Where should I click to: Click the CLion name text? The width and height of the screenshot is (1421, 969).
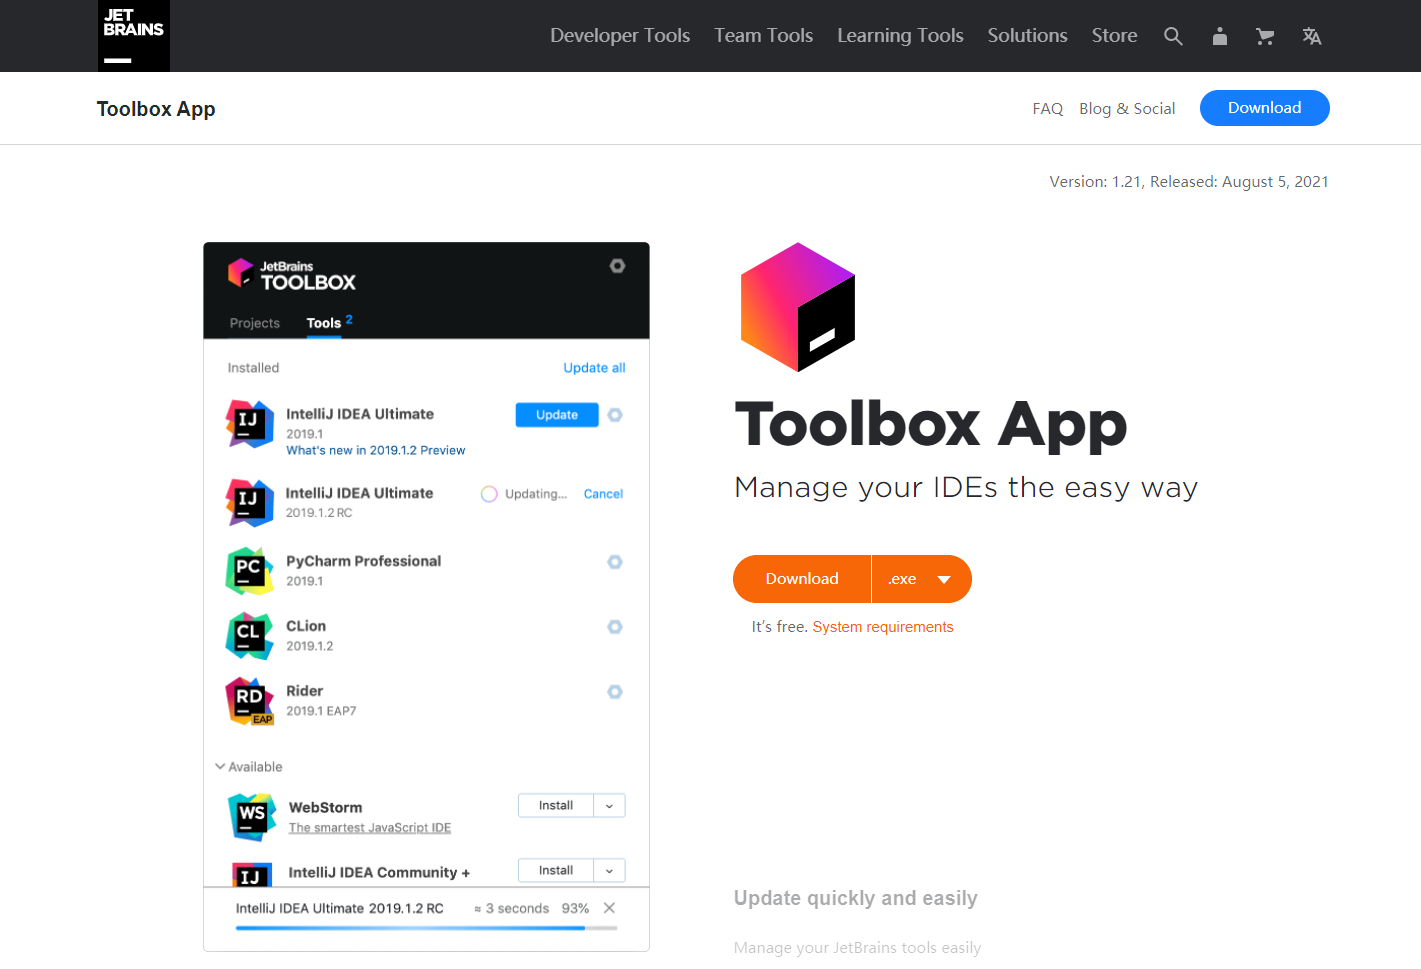pyautogui.click(x=306, y=626)
